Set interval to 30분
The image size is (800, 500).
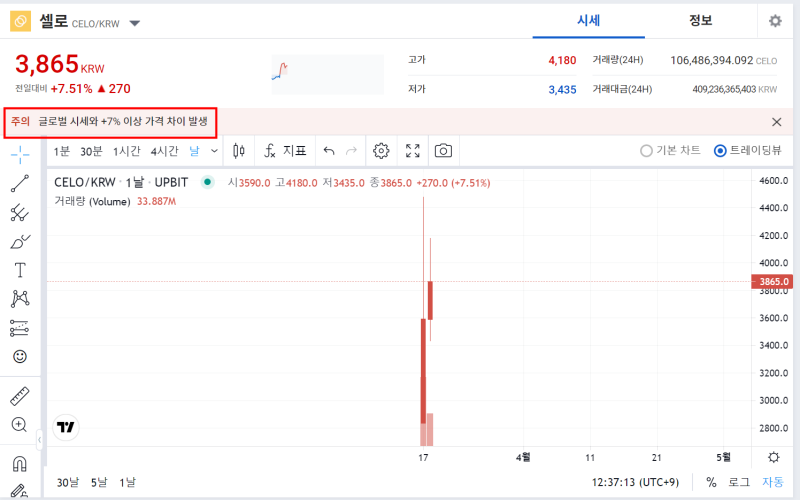click(x=91, y=151)
